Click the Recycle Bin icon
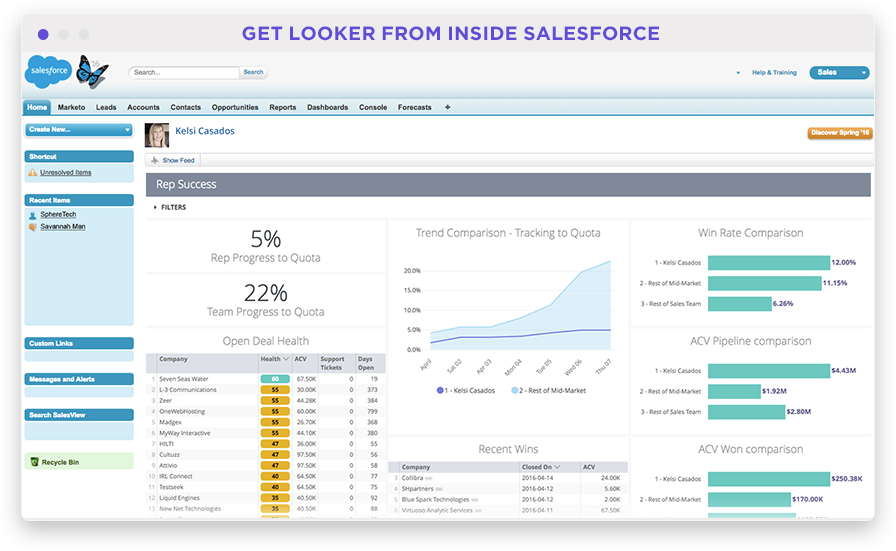 pos(34,462)
